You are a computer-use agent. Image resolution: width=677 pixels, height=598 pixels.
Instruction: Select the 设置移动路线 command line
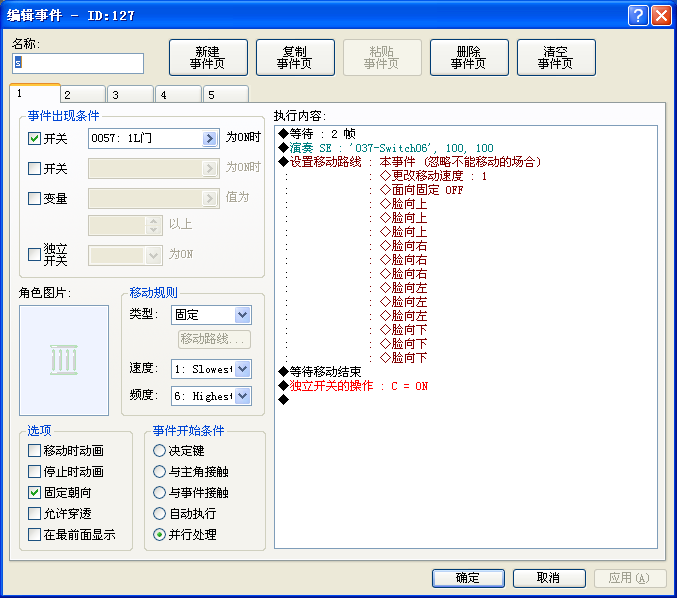coord(409,162)
